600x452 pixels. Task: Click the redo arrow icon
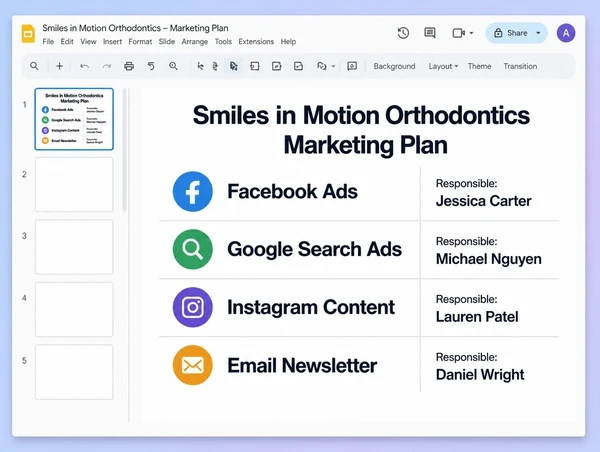pyautogui.click(x=107, y=66)
